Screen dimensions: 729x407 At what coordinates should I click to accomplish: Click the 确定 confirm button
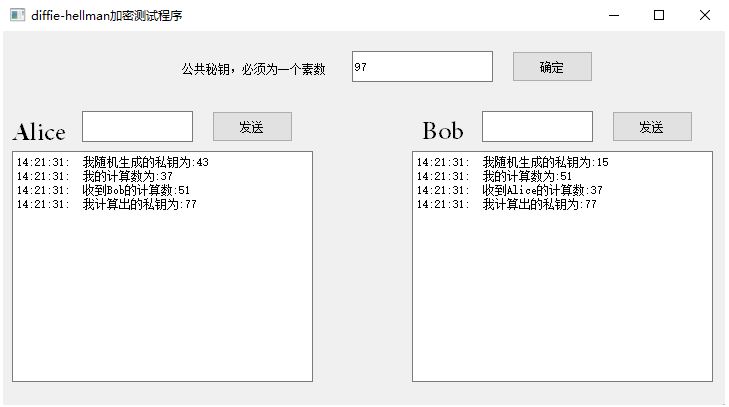click(552, 67)
